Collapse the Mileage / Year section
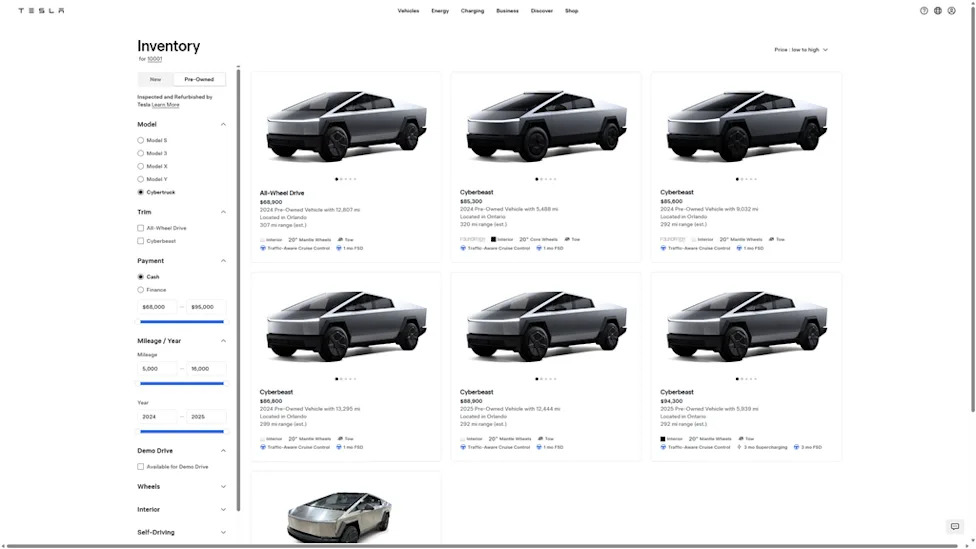The image size is (976, 549). click(223, 341)
